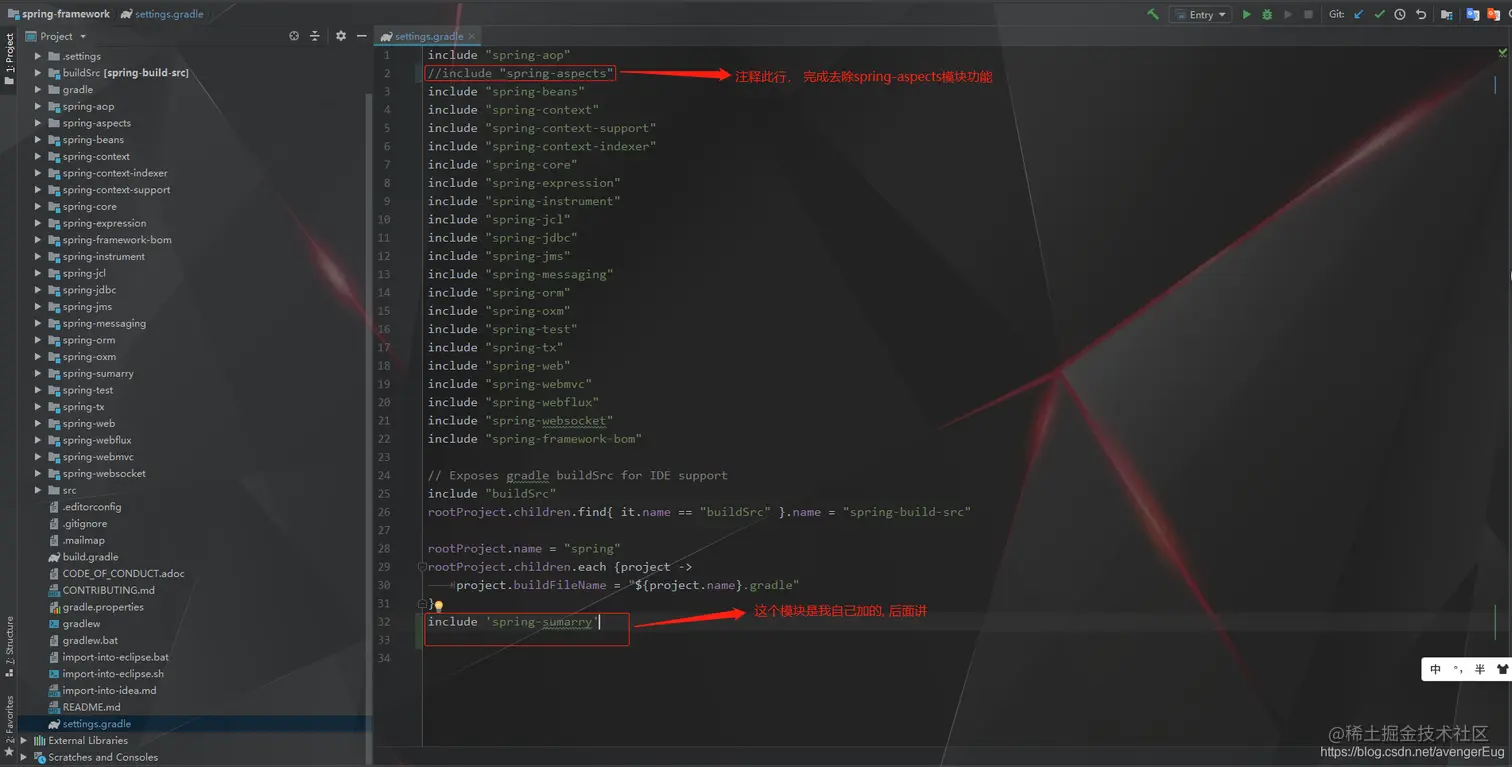
Task: Select import-into-idea.md file
Action: click(109, 690)
